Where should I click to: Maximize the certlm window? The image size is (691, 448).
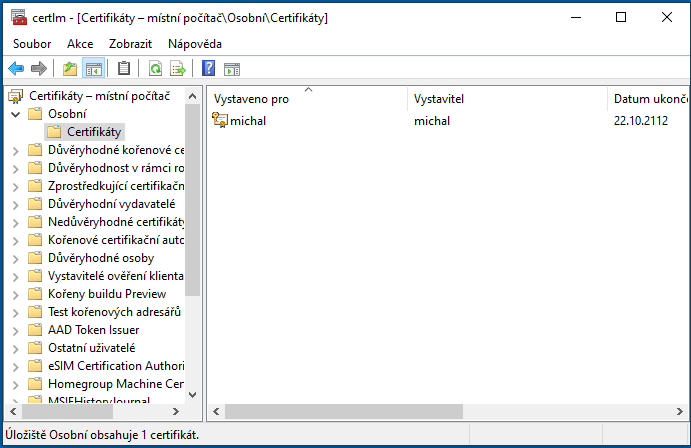[x=620, y=17]
